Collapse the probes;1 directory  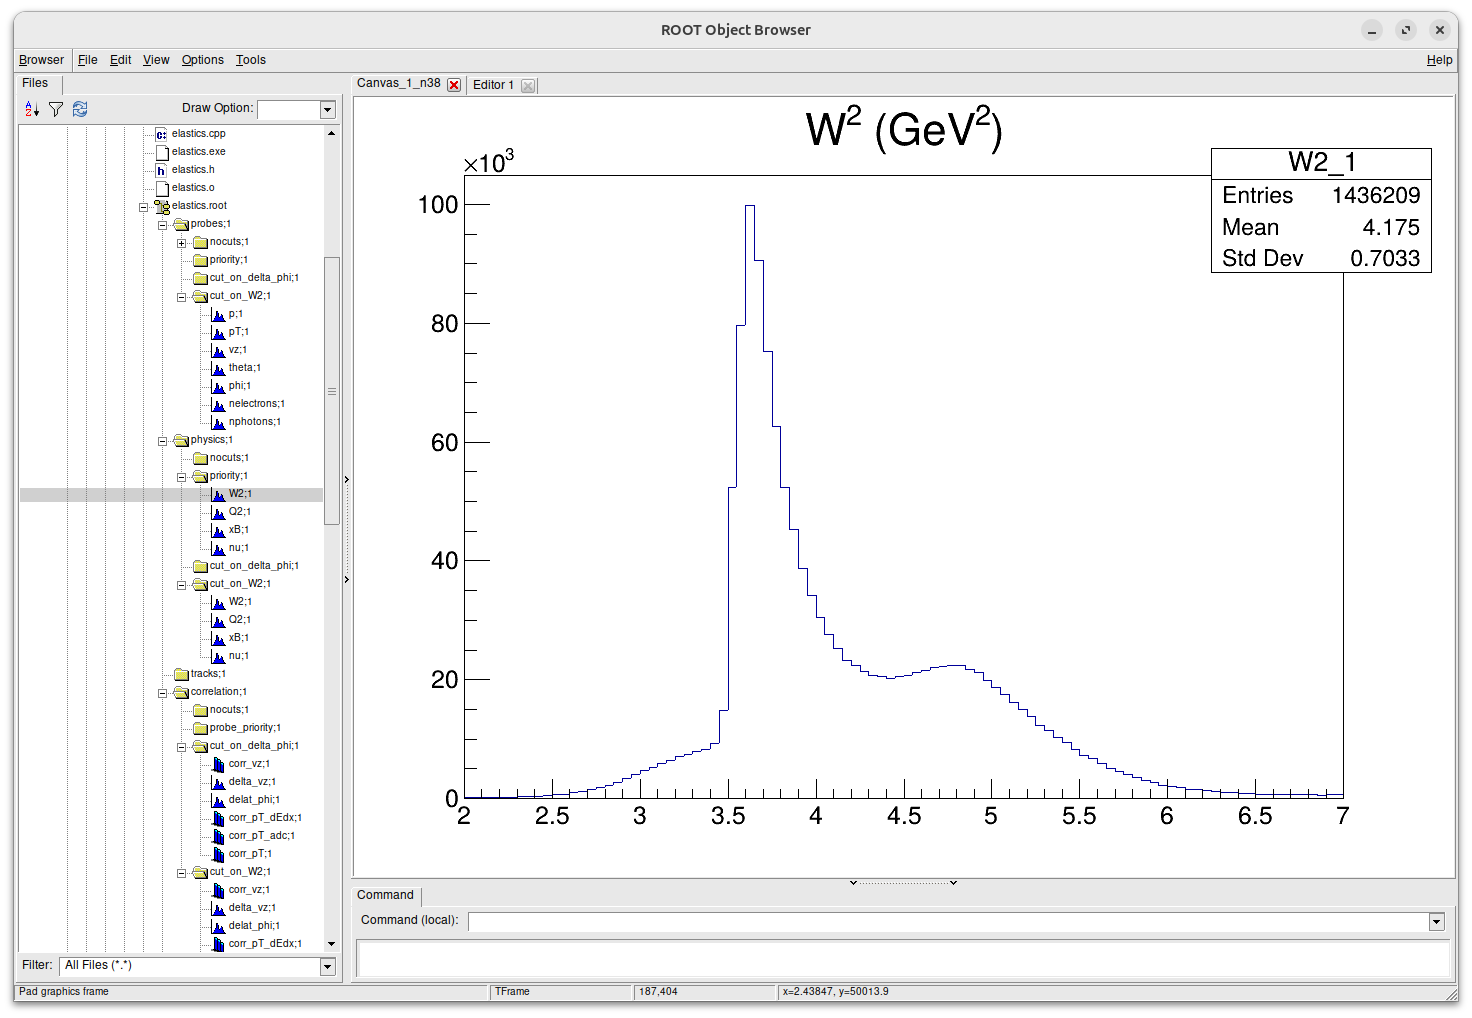(162, 225)
